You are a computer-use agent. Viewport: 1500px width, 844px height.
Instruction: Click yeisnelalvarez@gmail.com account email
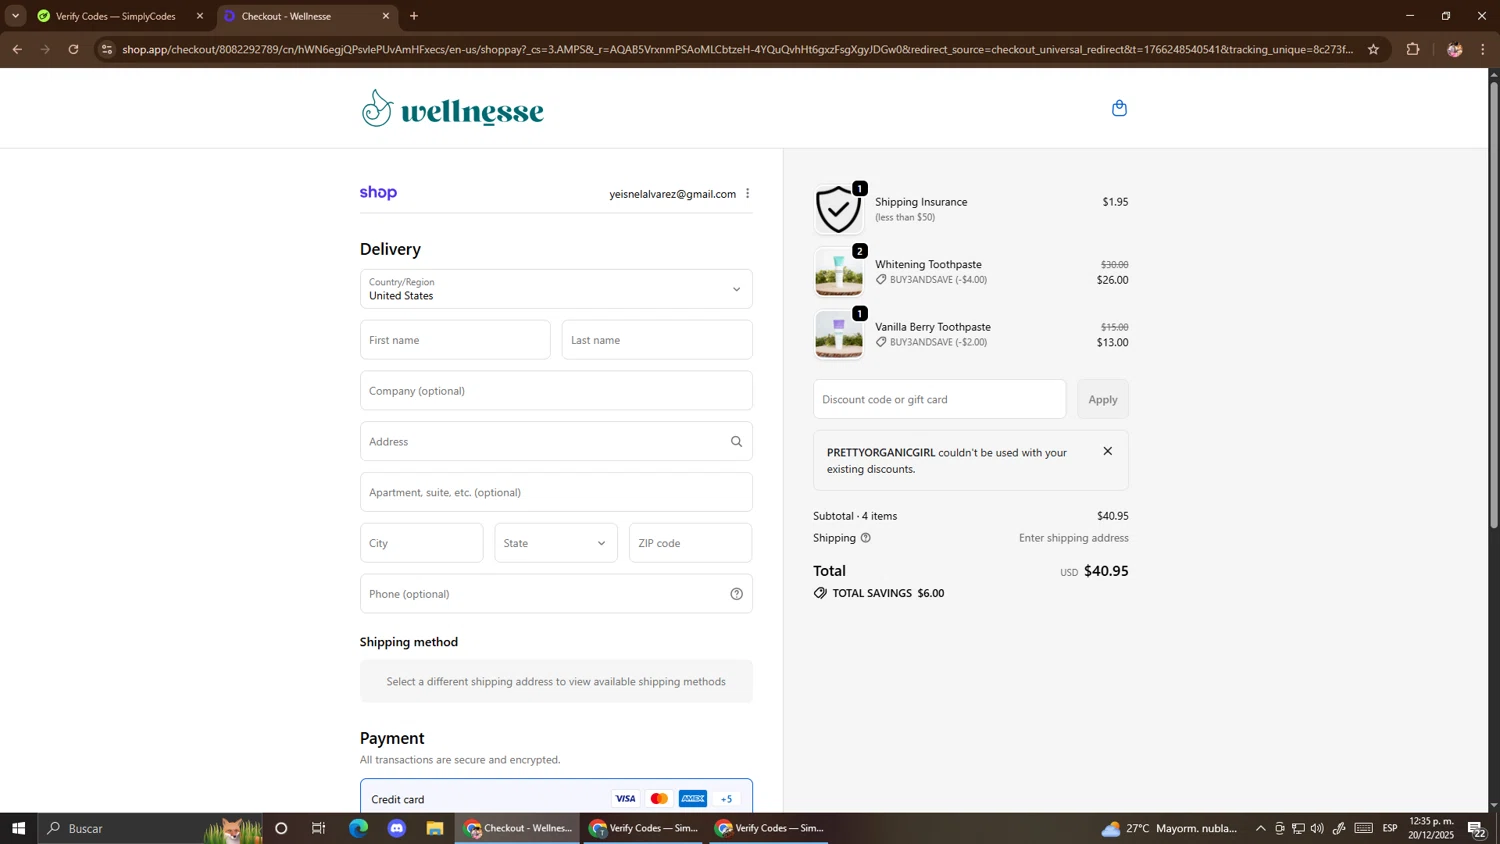[x=672, y=194]
